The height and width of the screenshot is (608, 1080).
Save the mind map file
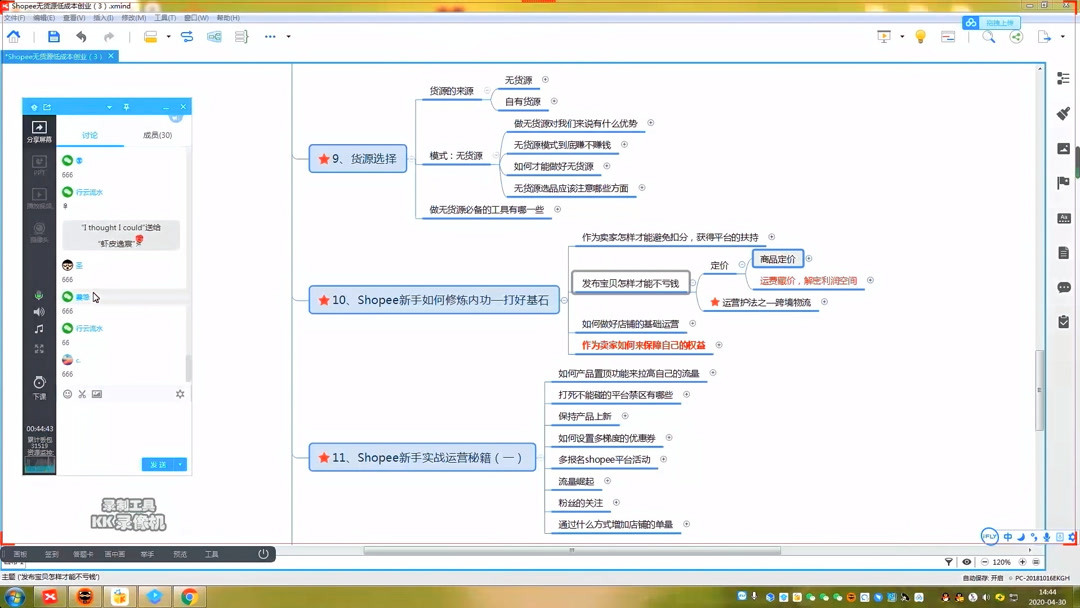pyautogui.click(x=55, y=36)
